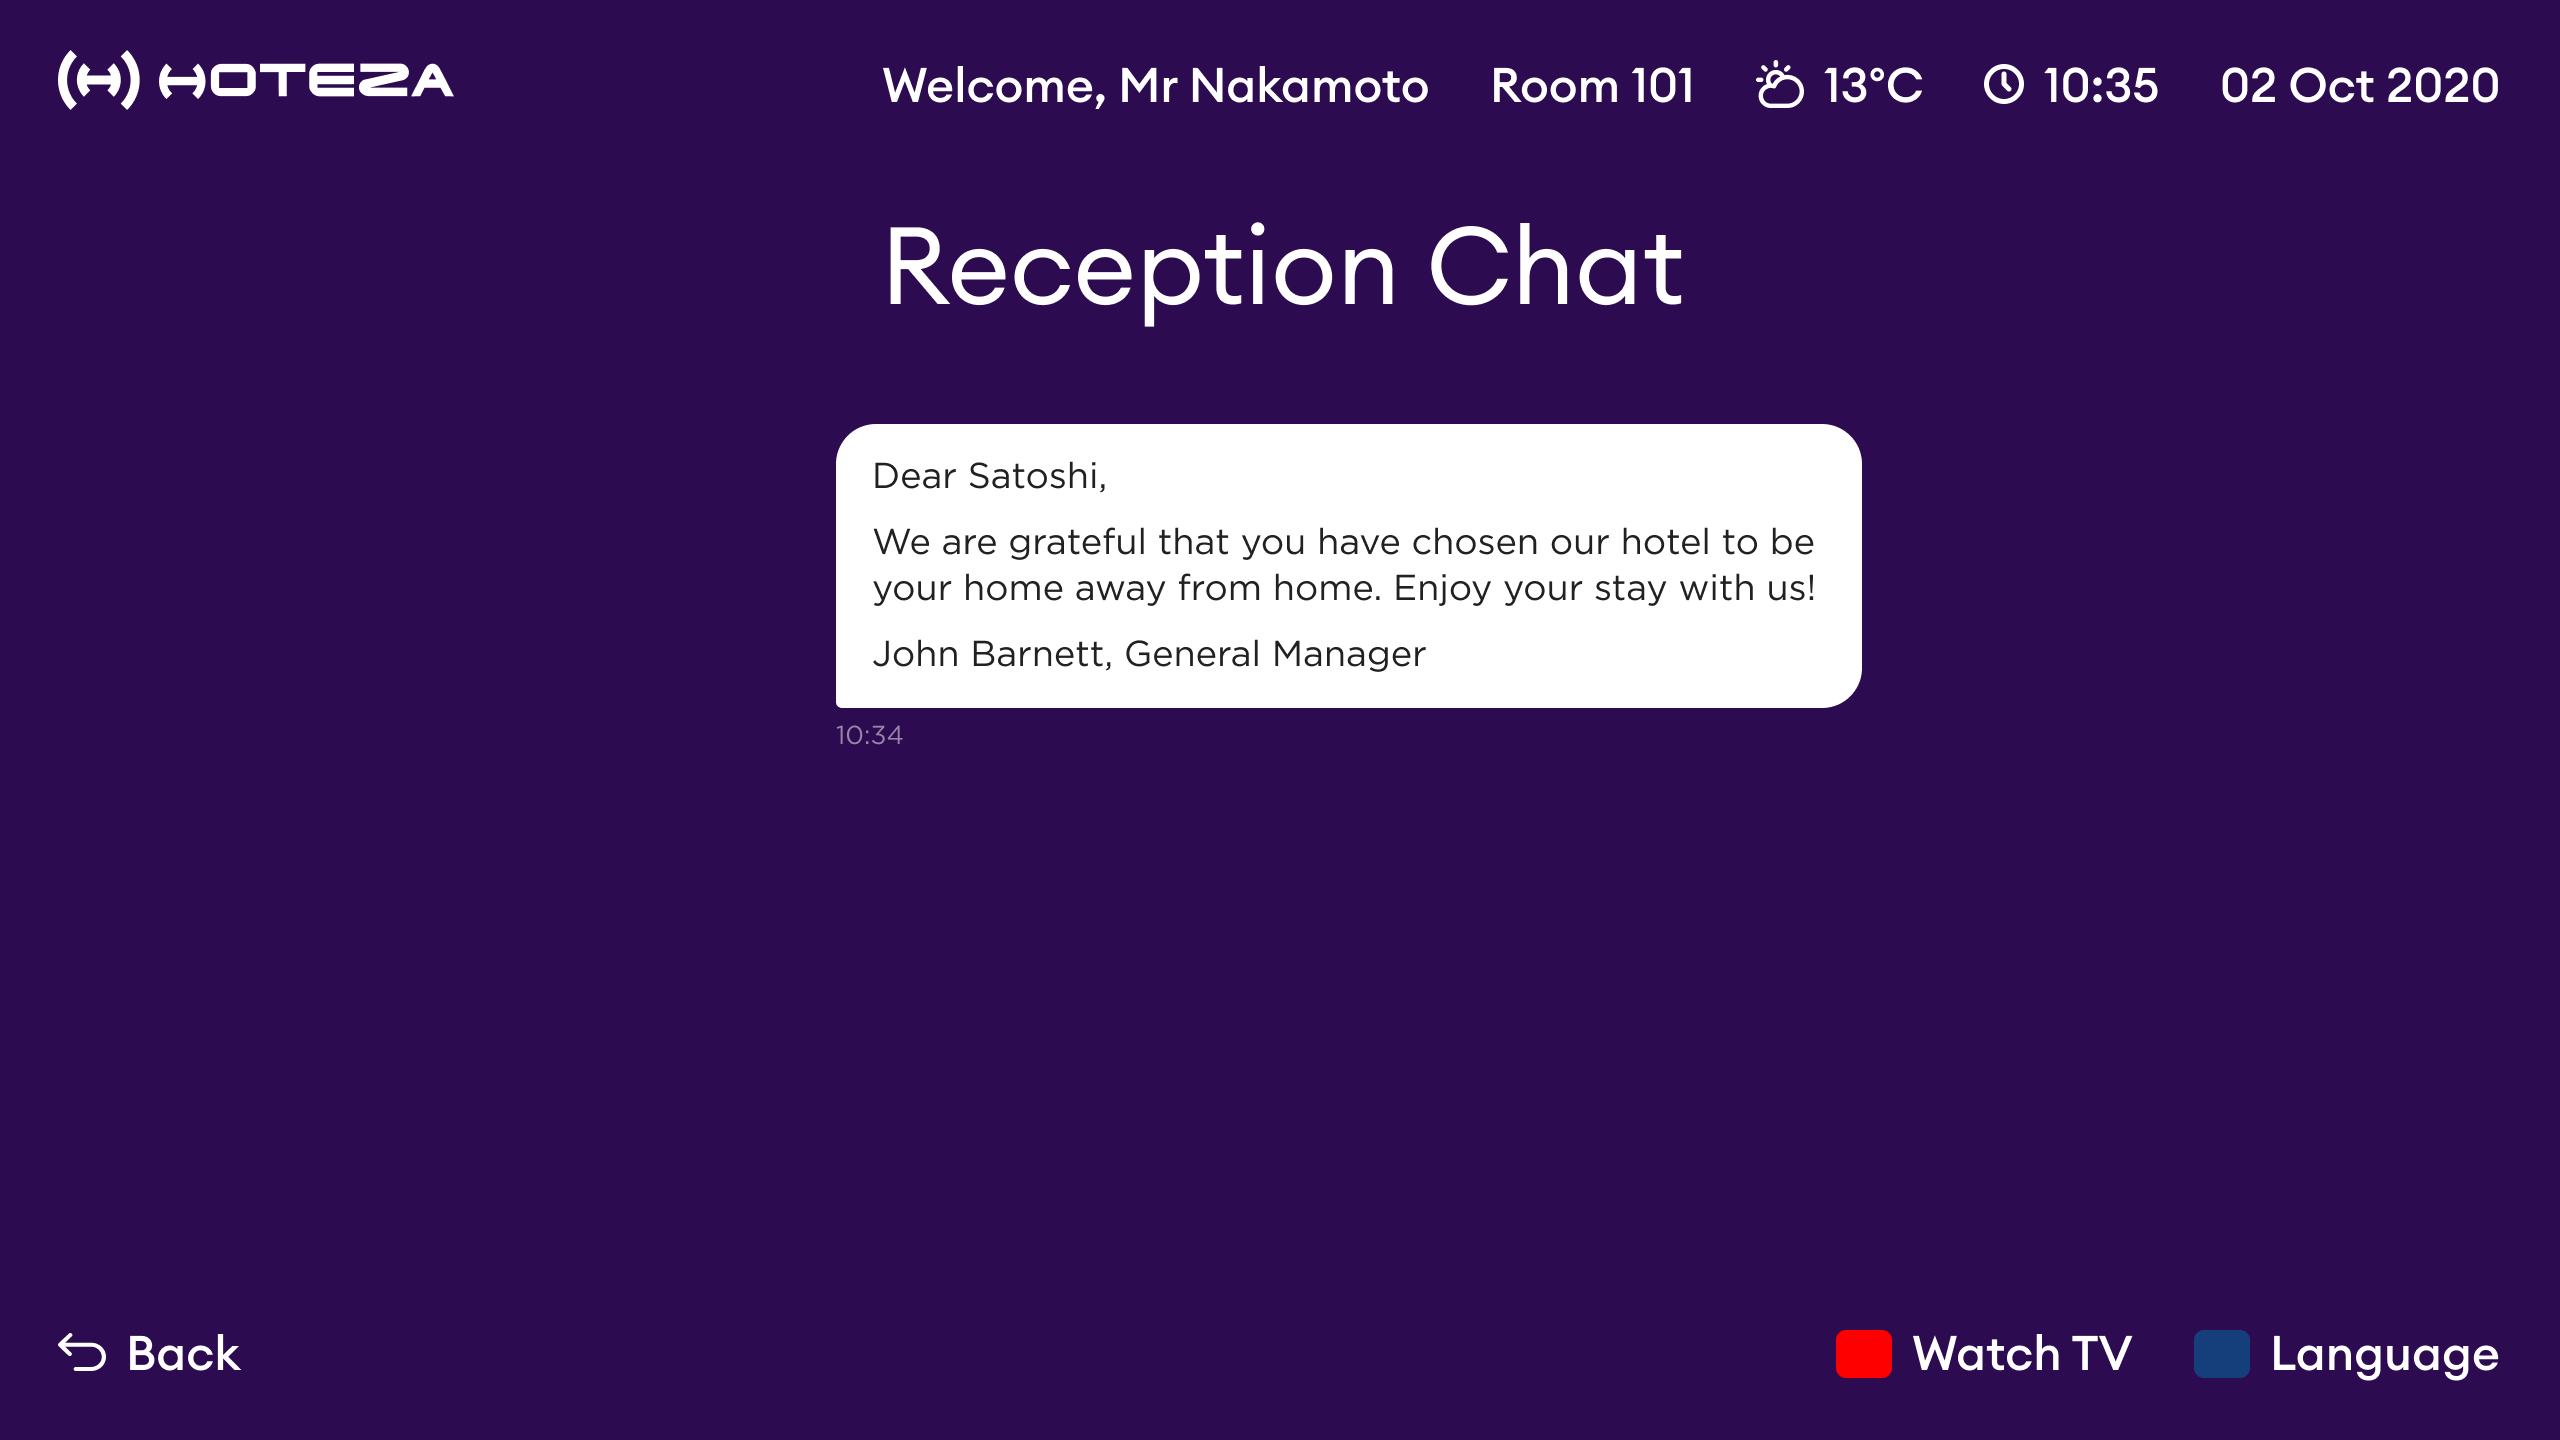Click the 10:34 message timestamp

point(869,736)
